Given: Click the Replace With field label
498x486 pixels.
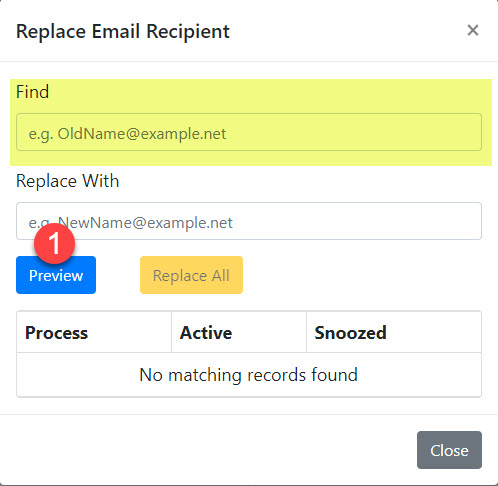Looking at the screenshot, I should [68, 181].
